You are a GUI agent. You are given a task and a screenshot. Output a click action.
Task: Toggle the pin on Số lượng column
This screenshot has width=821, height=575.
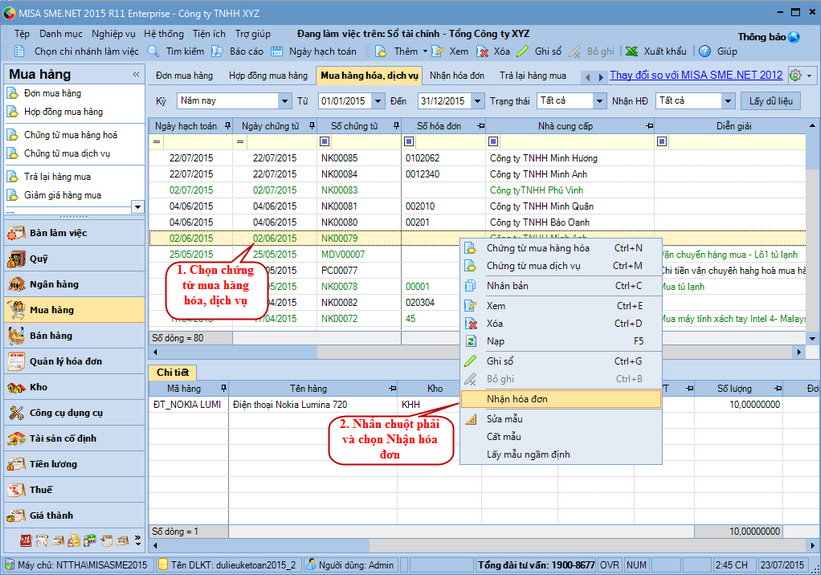(778, 388)
